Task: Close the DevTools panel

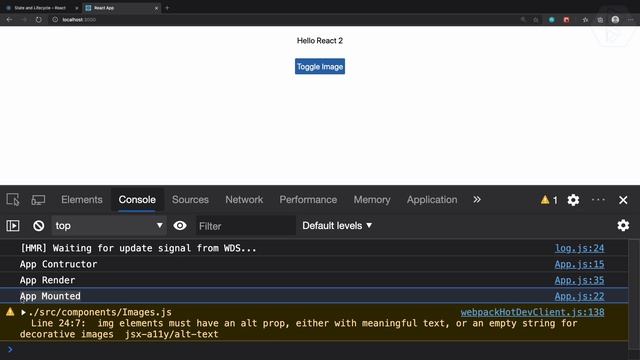Action: pyautogui.click(x=623, y=200)
